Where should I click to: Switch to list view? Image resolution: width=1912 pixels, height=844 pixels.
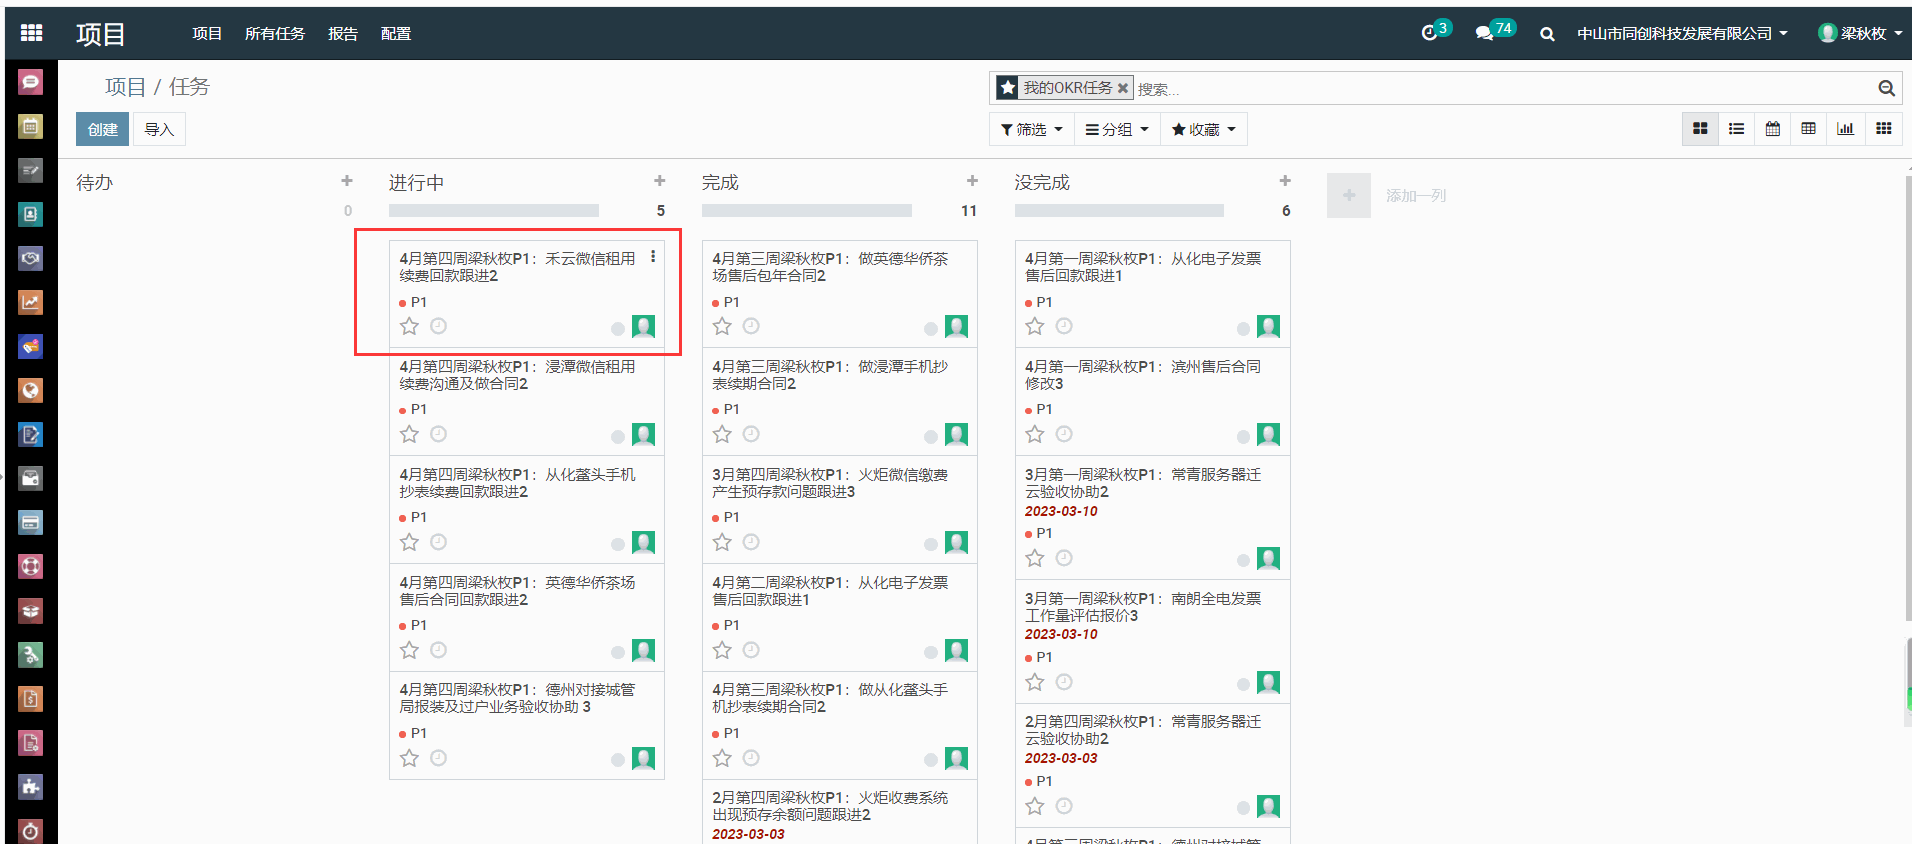pos(1736,129)
